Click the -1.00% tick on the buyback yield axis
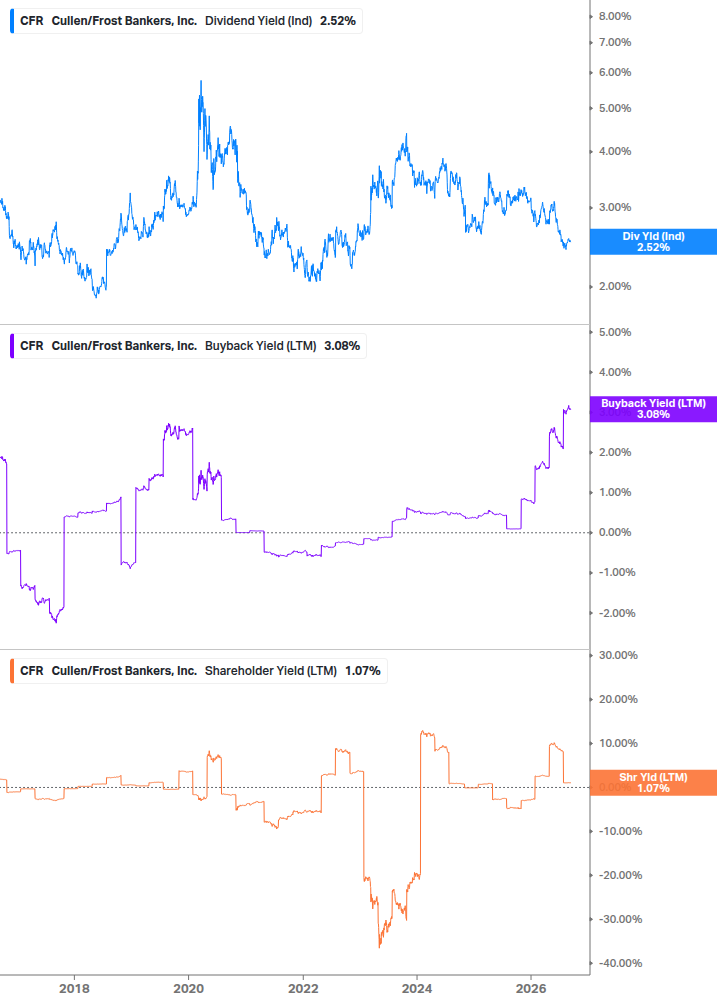Screen dimensions: 717x1005 pos(617,572)
